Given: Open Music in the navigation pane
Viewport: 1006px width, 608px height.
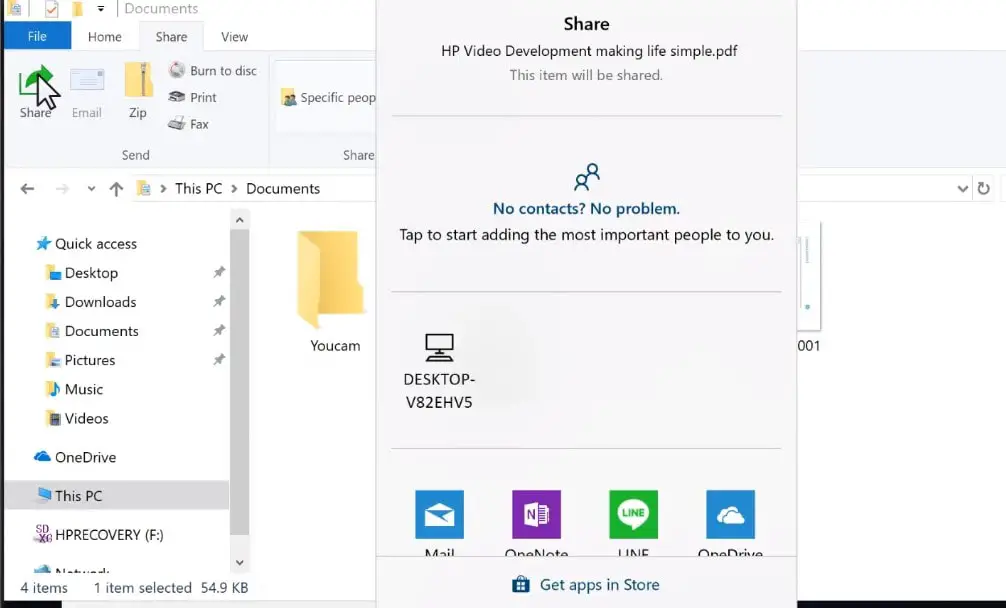Looking at the screenshot, I should (x=74, y=389).
